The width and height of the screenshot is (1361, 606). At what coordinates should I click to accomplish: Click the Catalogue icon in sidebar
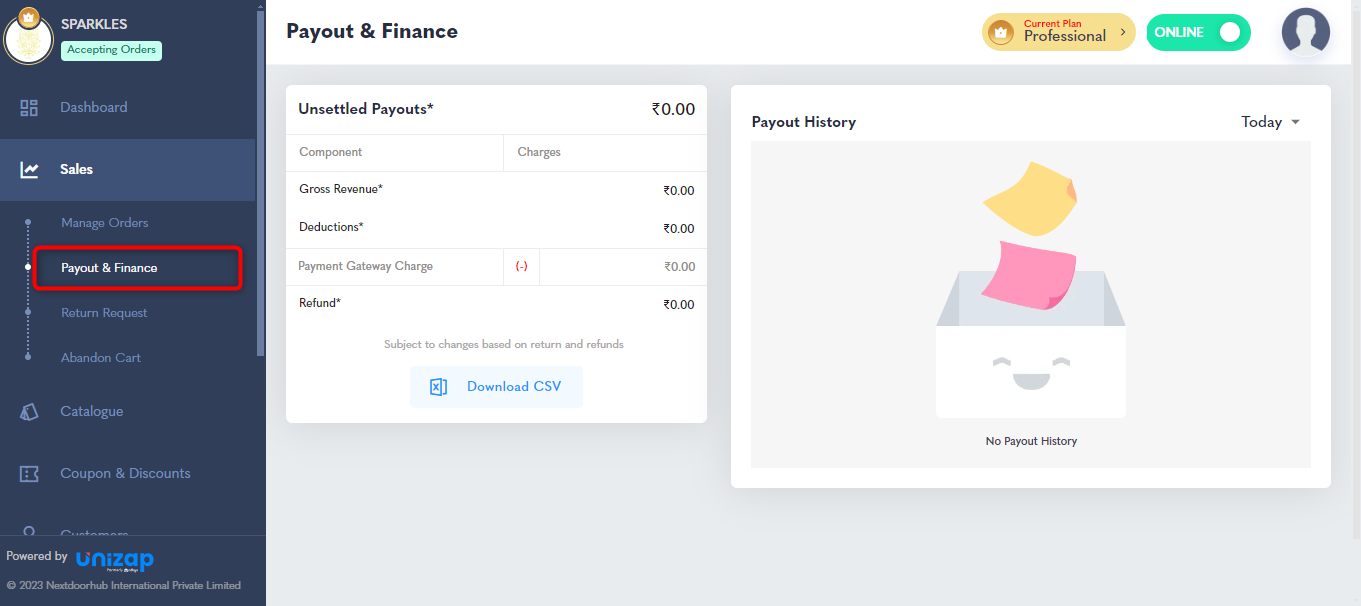(29, 412)
